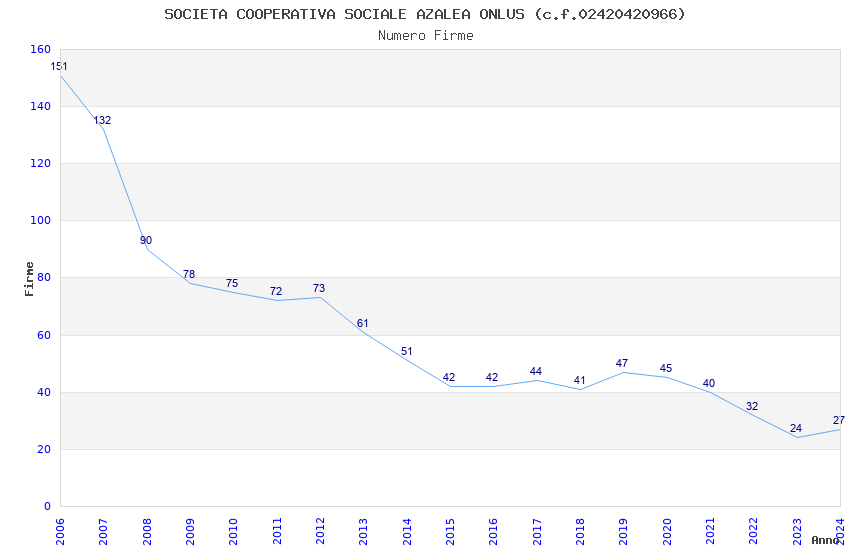
Task: Click the x-axis year label 2023
Action: point(797,531)
